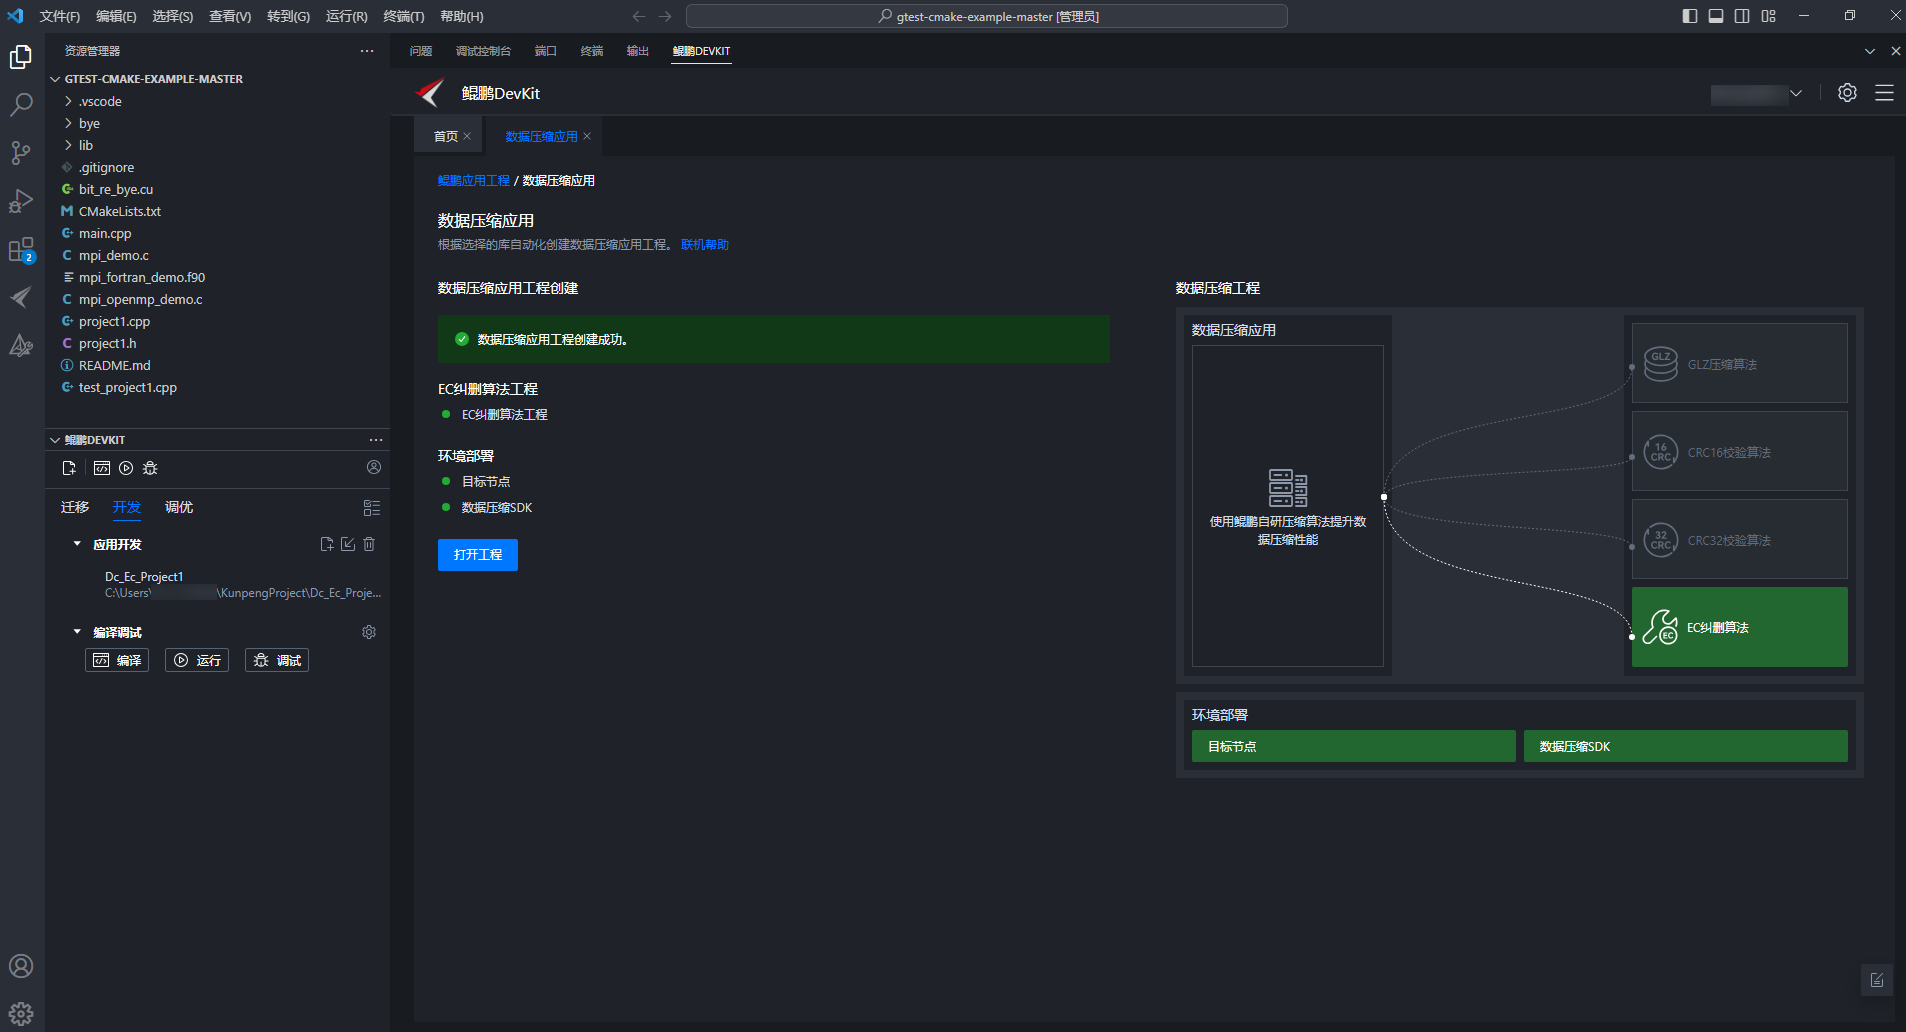Click command center search box
Viewport: 1906px width, 1032px height.
pyautogui.click(x=987, y=16)
